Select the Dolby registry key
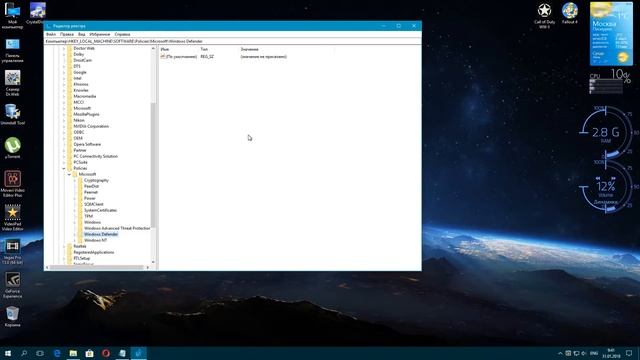This screenshot has width=640, height=360. [78, 54]
